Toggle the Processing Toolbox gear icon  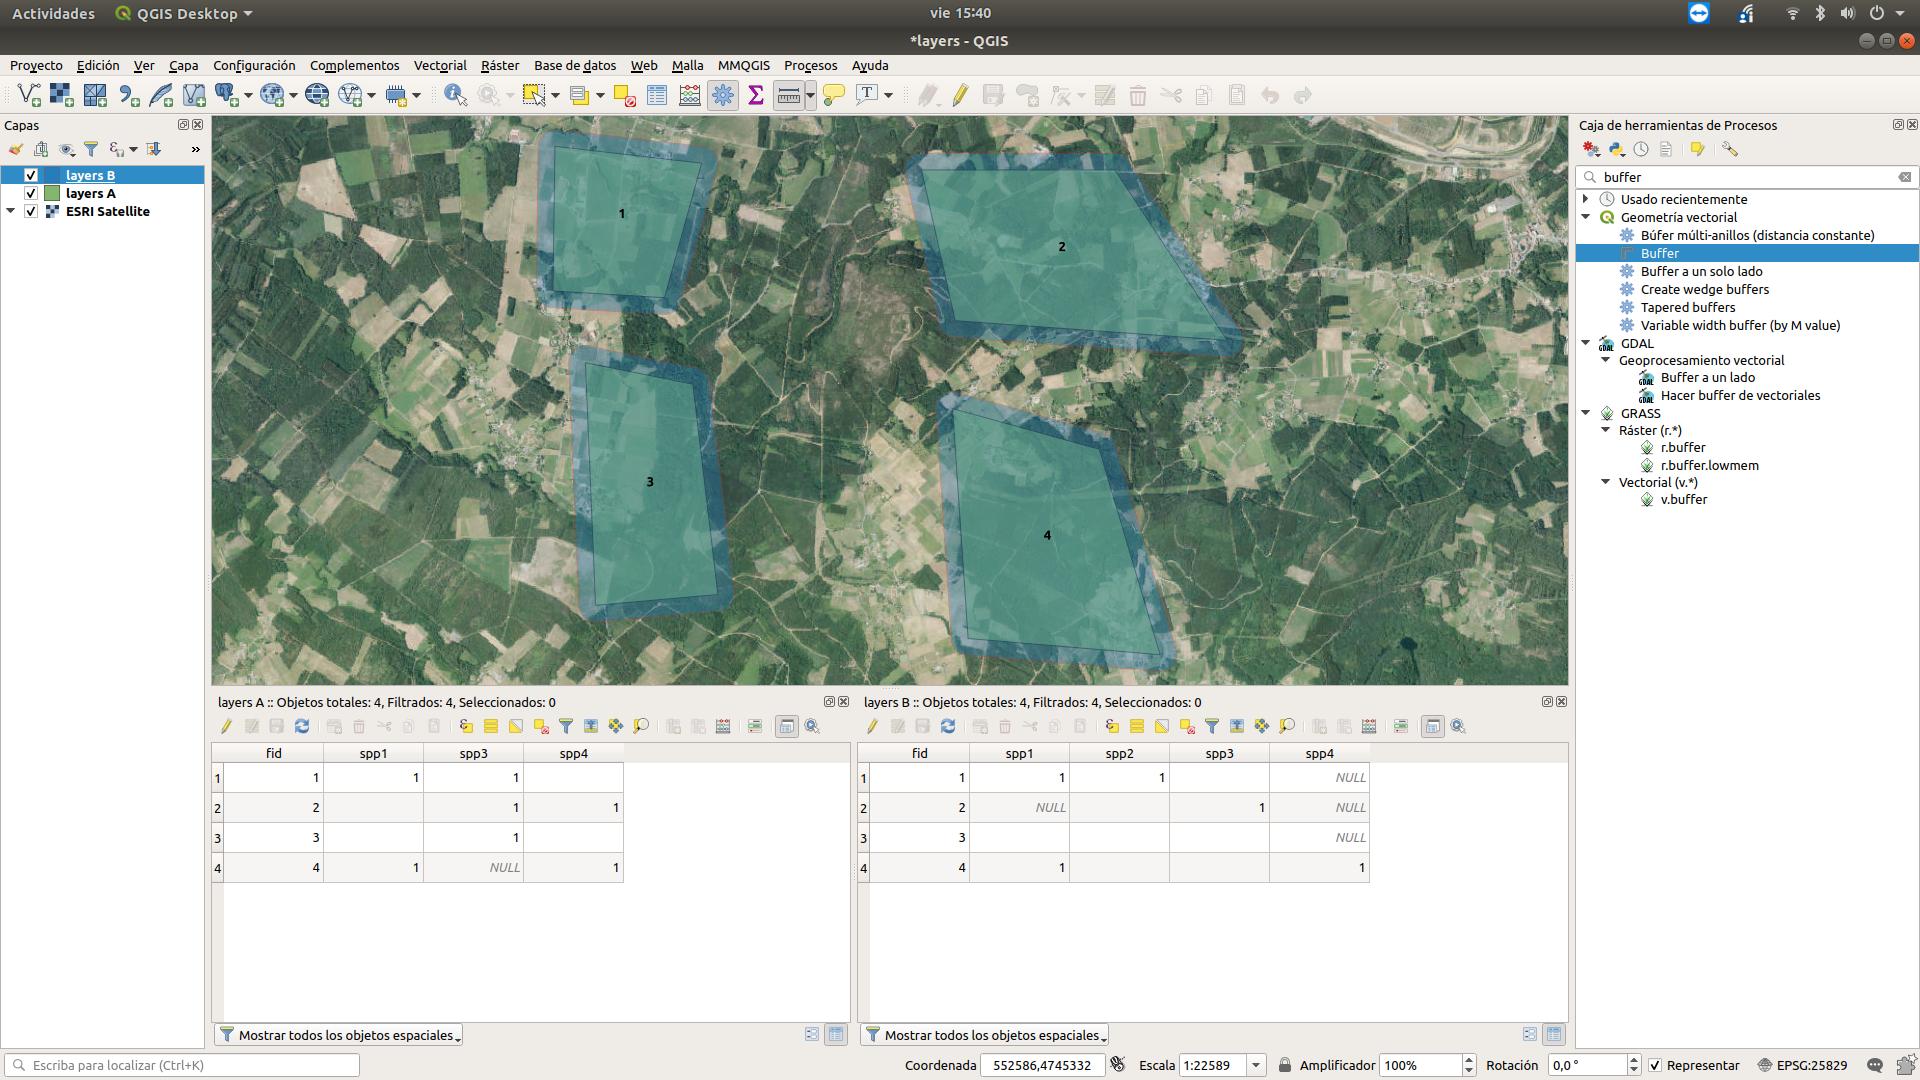point(723,95)
